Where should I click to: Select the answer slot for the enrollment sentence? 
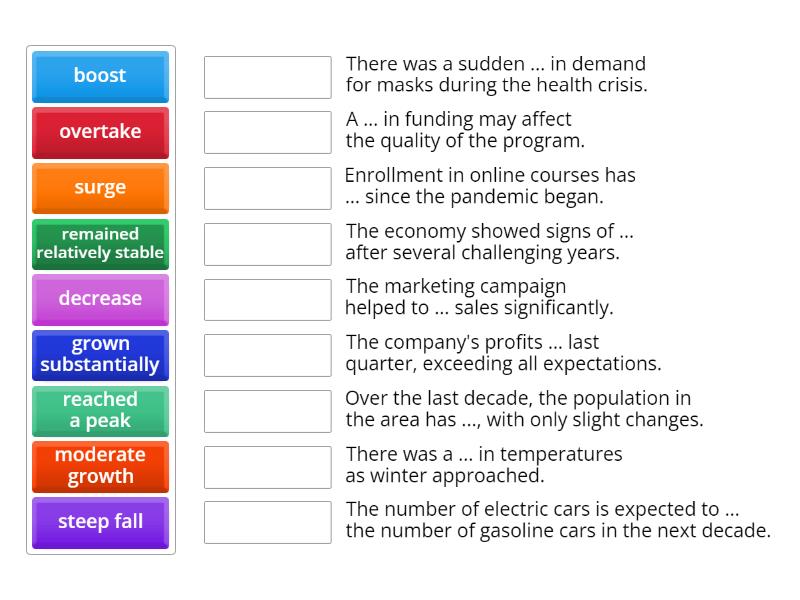tap(266, 188)
